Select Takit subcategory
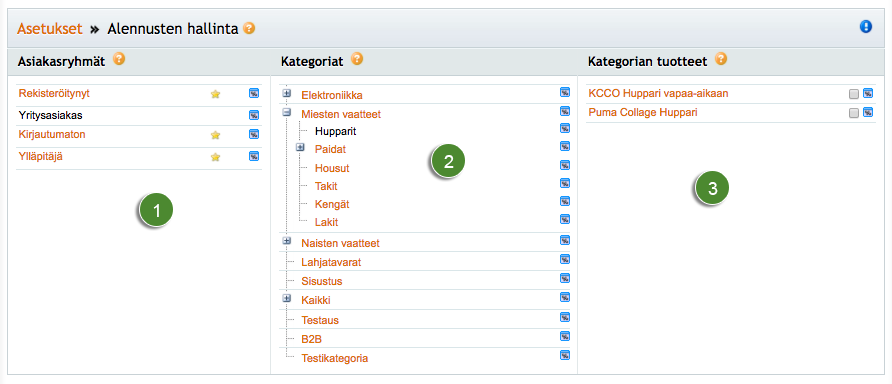The height and width of the screenshot is (384, 892). click(x=326, y=186)
